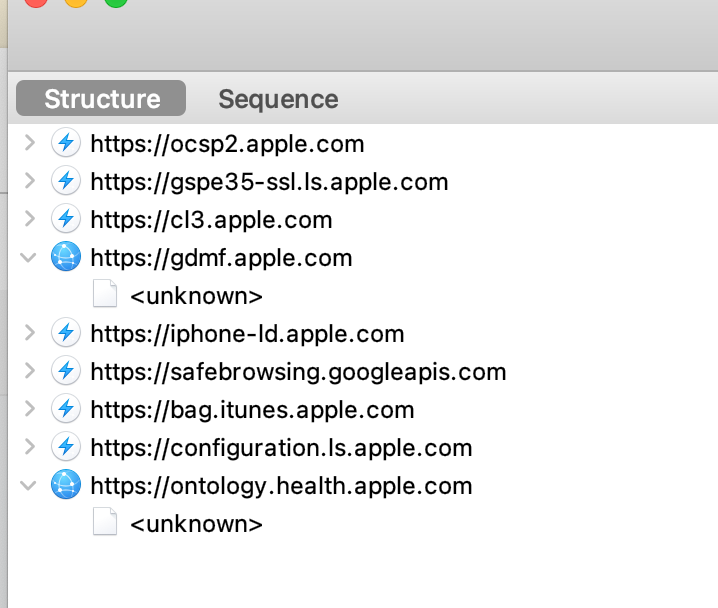Select https://iphone-ld.apple.com row text
The image size is (718, 608).
pyautogui.click(x=247, y=334)
